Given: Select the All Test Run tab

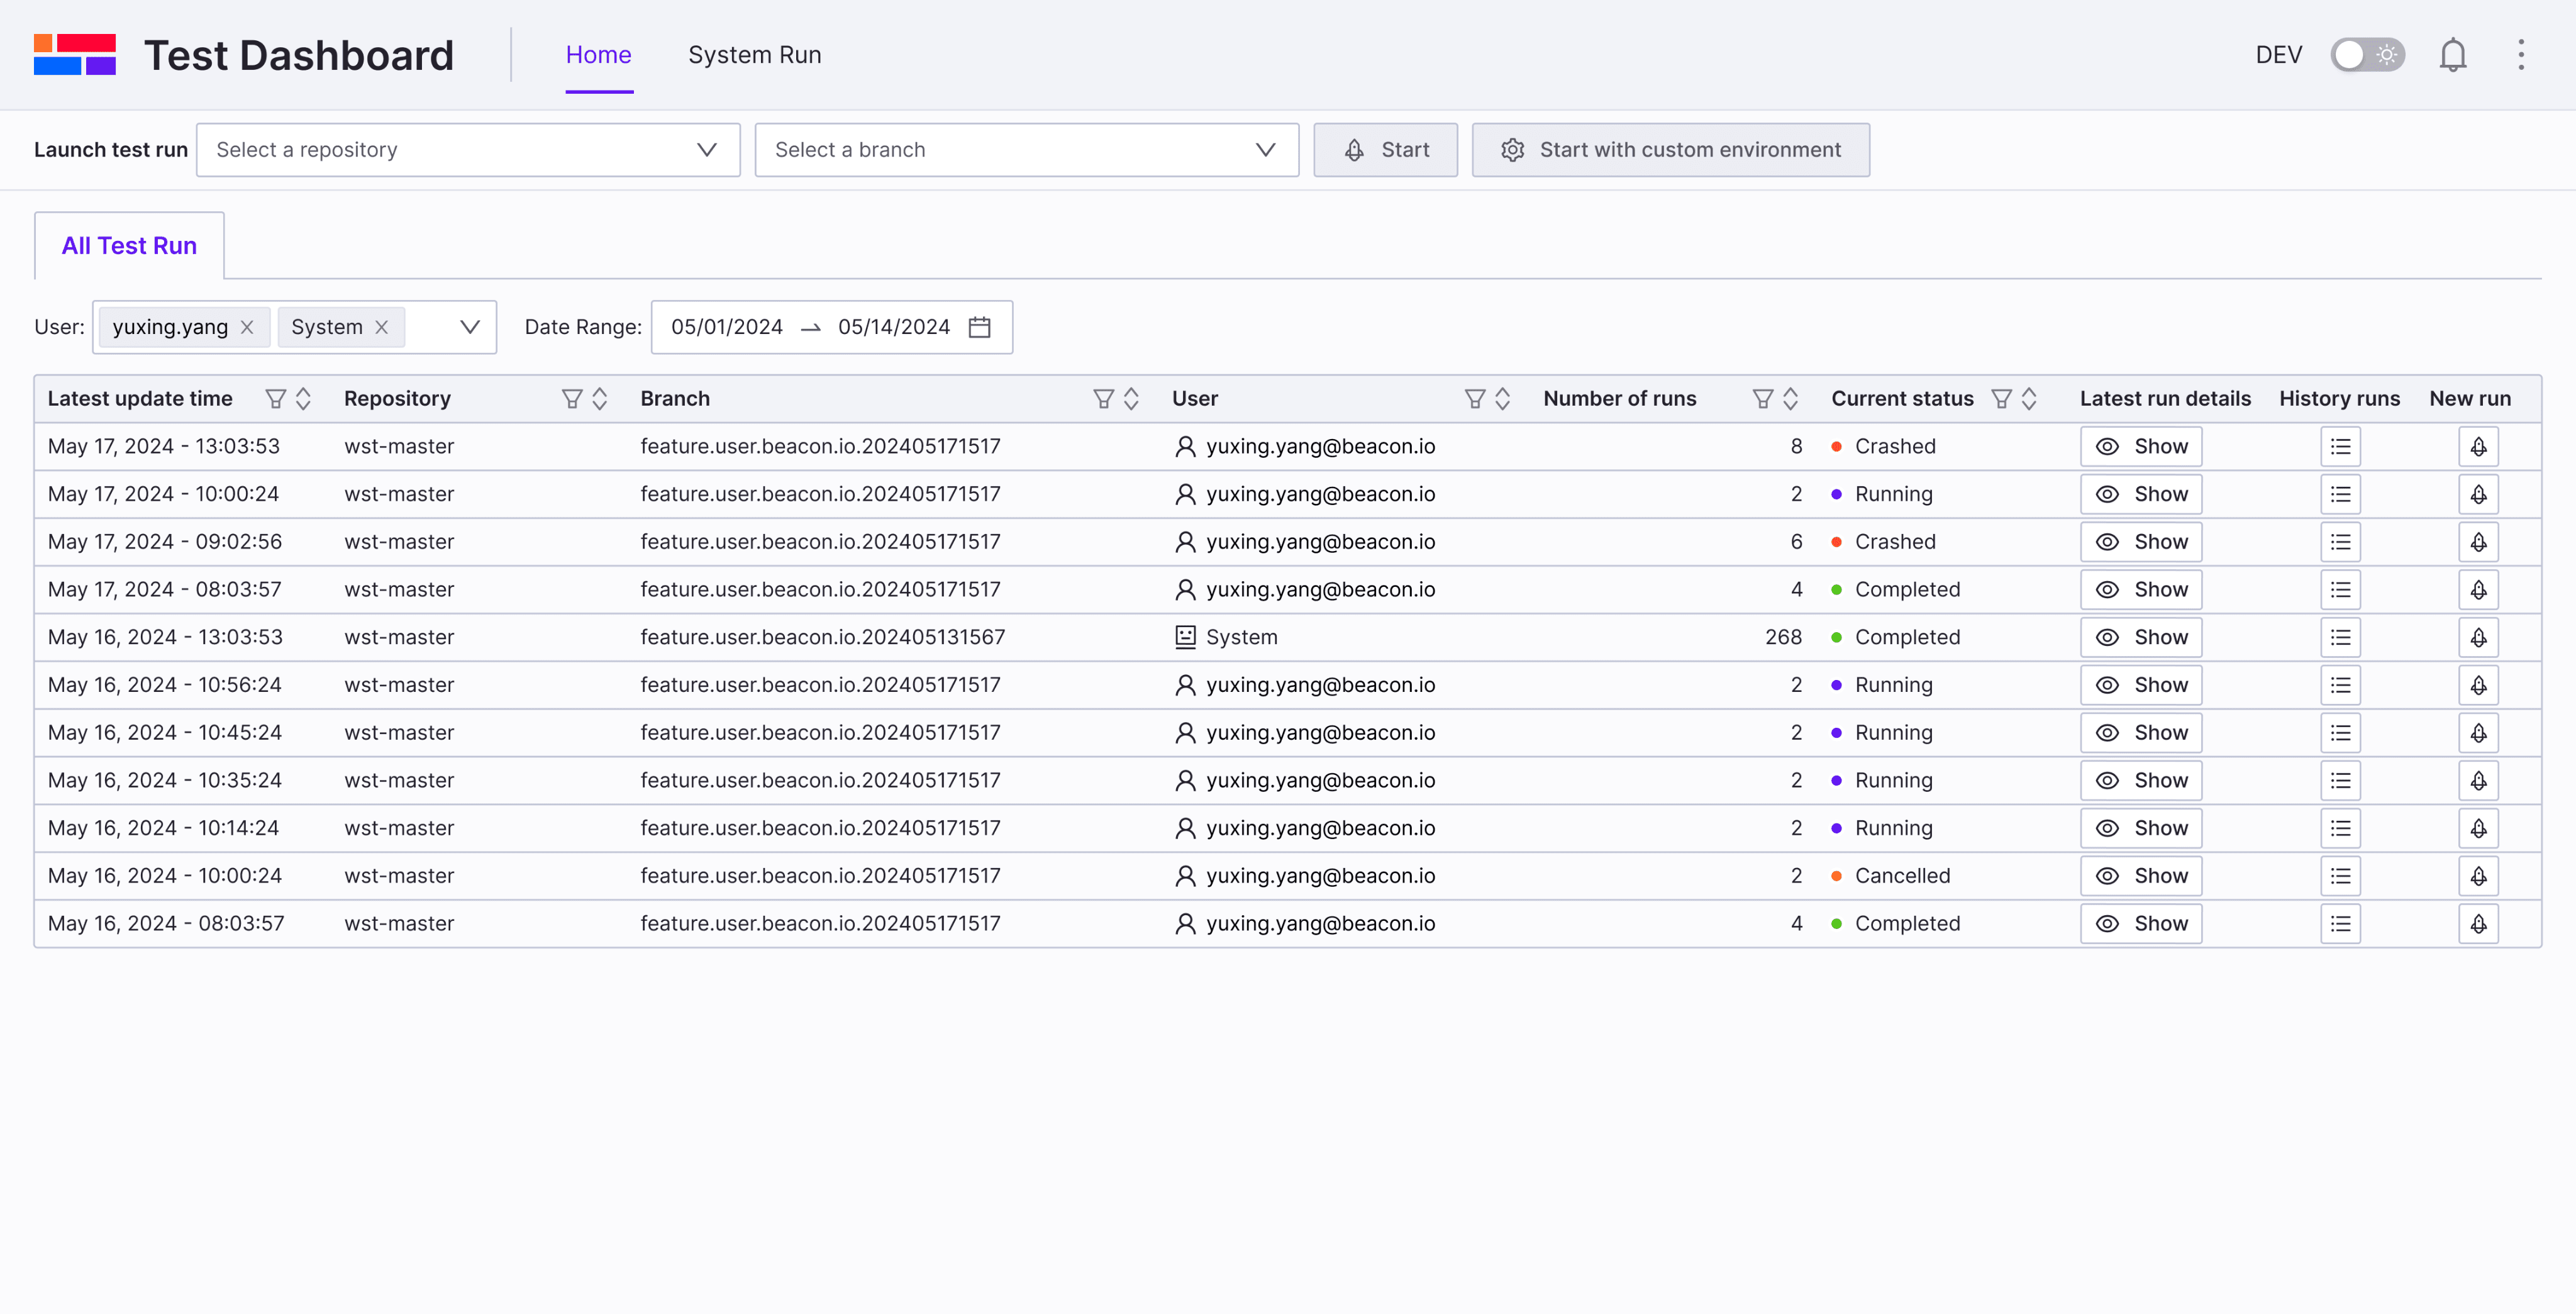Looking at the screenshot, I should click(x=129, y=246).
